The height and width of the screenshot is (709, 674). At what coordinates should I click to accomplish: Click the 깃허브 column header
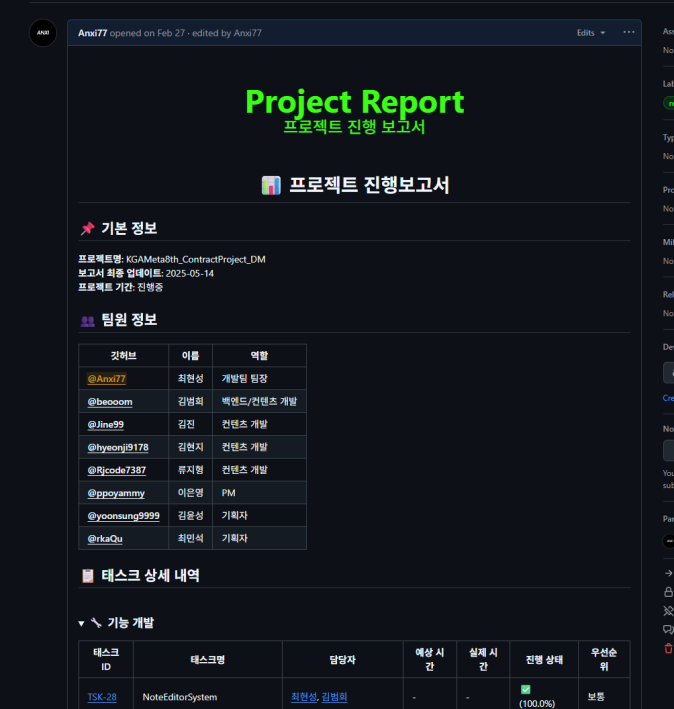point(123,356)
